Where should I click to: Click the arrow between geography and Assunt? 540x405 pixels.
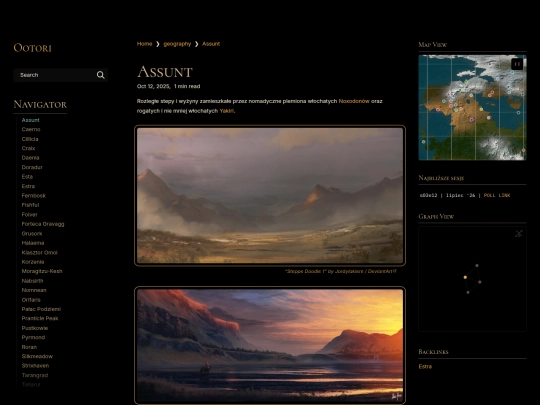[197, 44]
